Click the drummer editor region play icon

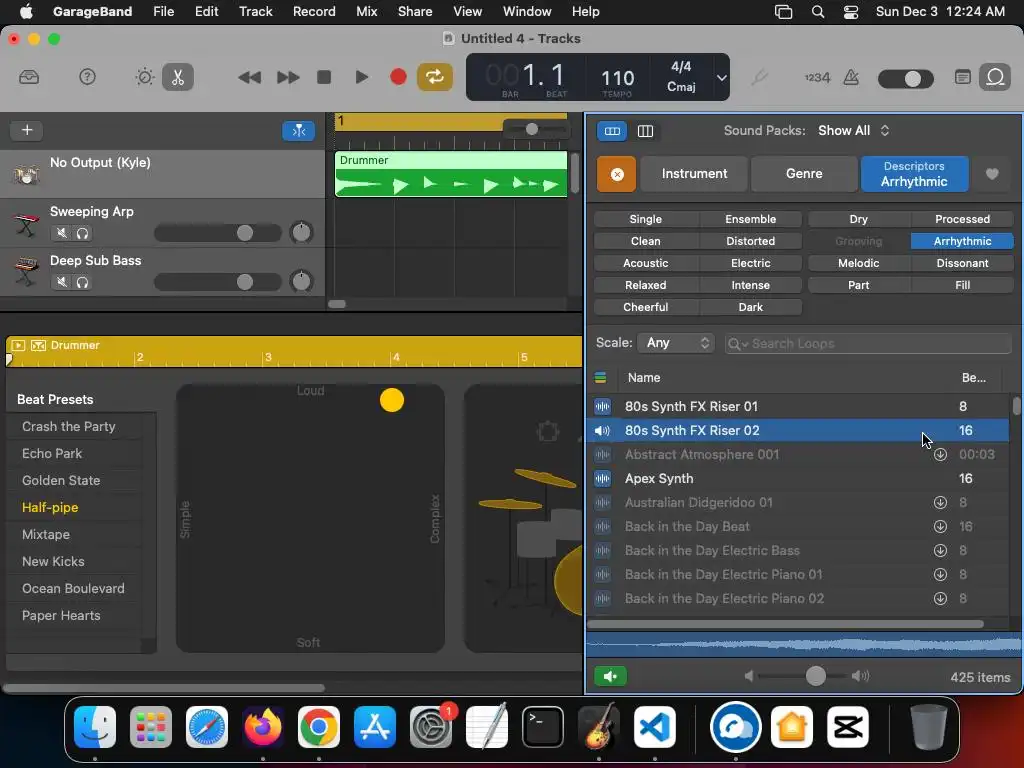click(x=18, y=345)
